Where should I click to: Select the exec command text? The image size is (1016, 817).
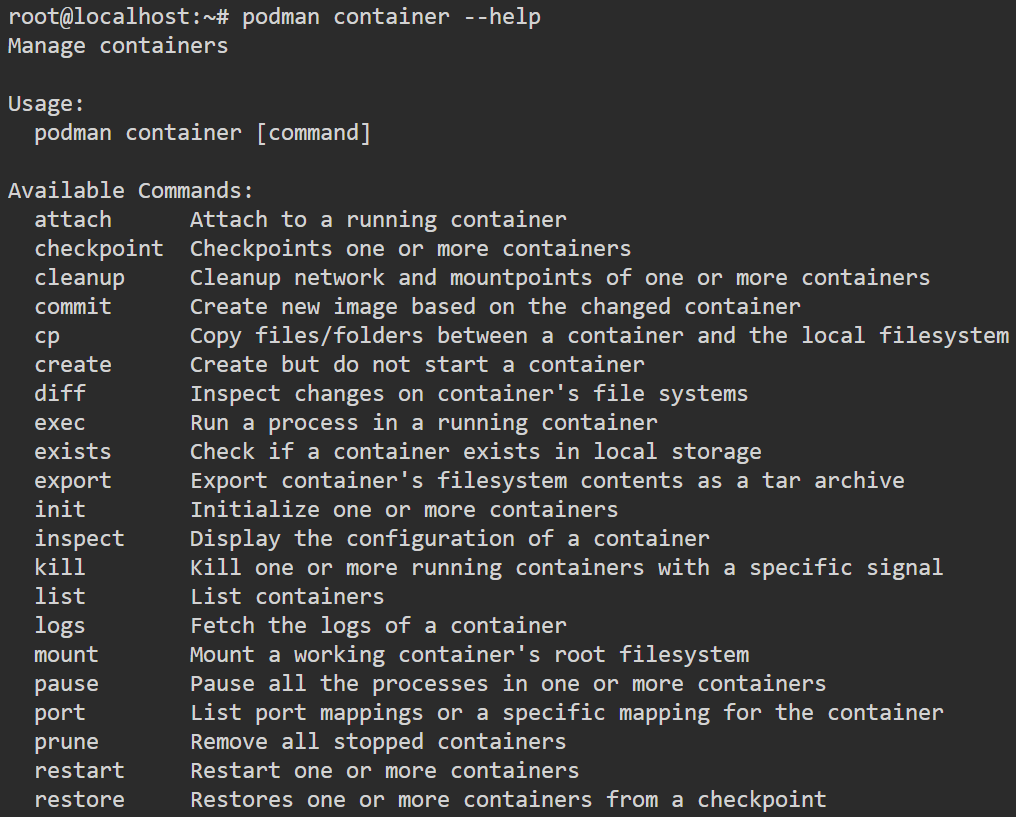coord(59,422)
